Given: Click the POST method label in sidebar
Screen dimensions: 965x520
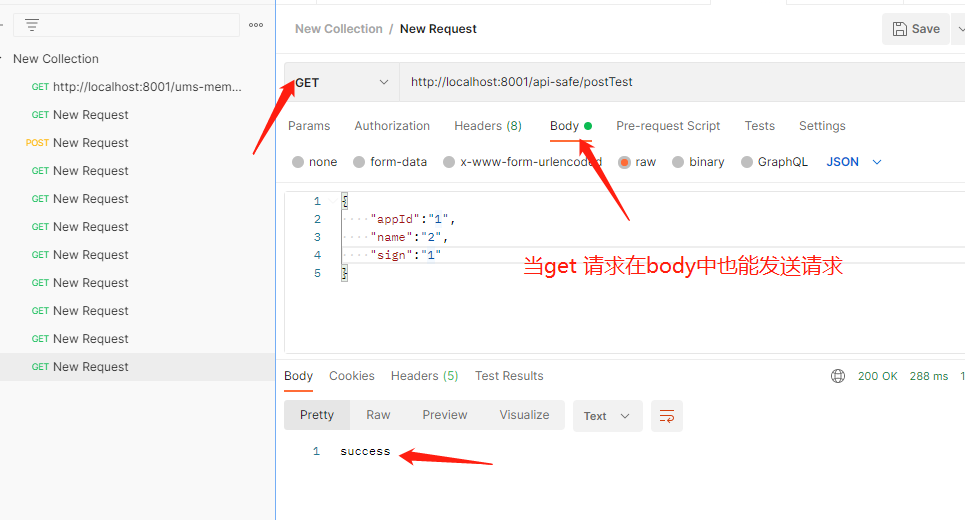Looking at the screenshot, I should (37, 143).
